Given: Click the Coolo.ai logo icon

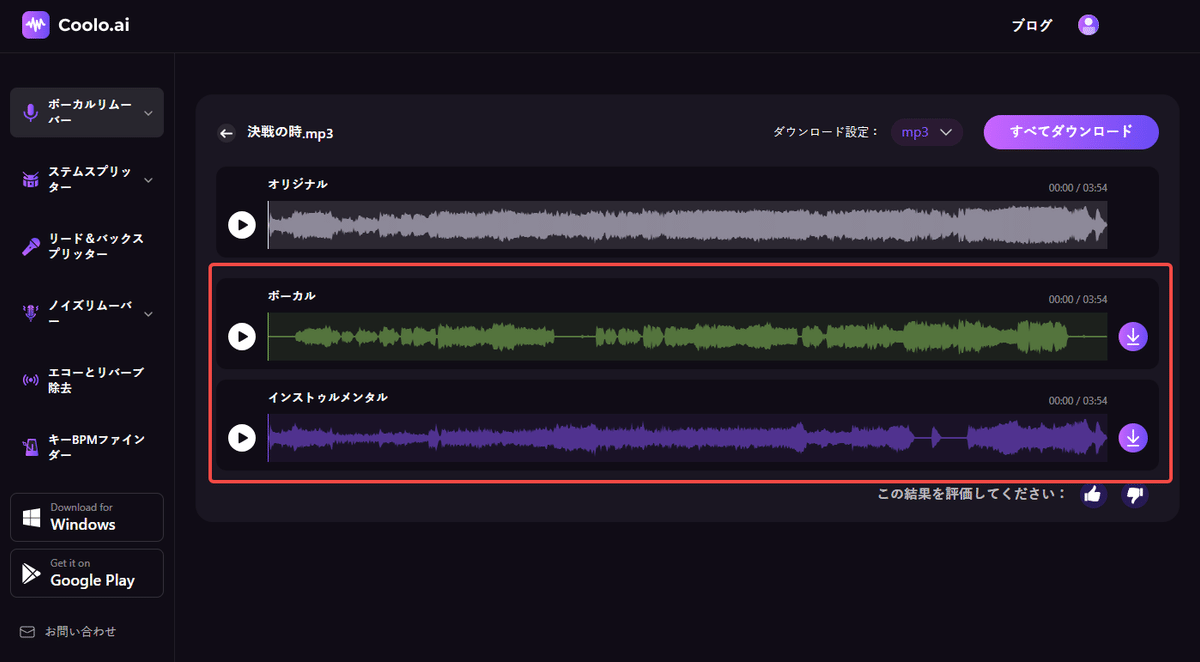Looking at the screenshot, I should click(x=36, y=25).
